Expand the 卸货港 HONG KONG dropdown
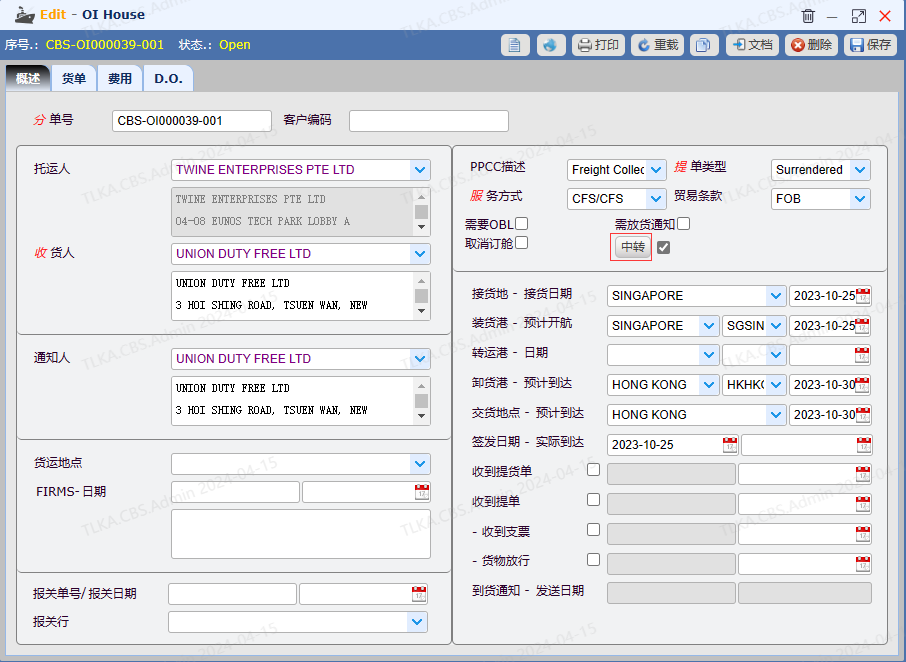Screen dimensions: 906x662 click(x=708, y=385)
